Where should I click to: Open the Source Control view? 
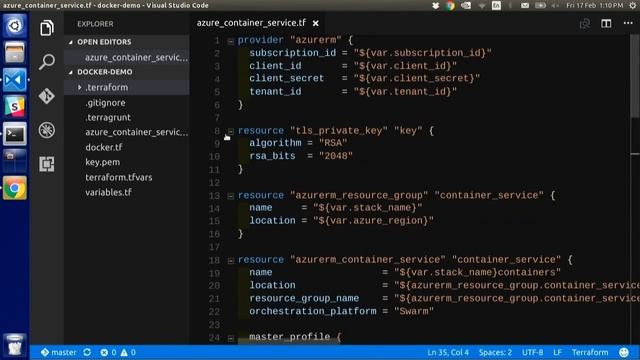click(x=47, y=96)
